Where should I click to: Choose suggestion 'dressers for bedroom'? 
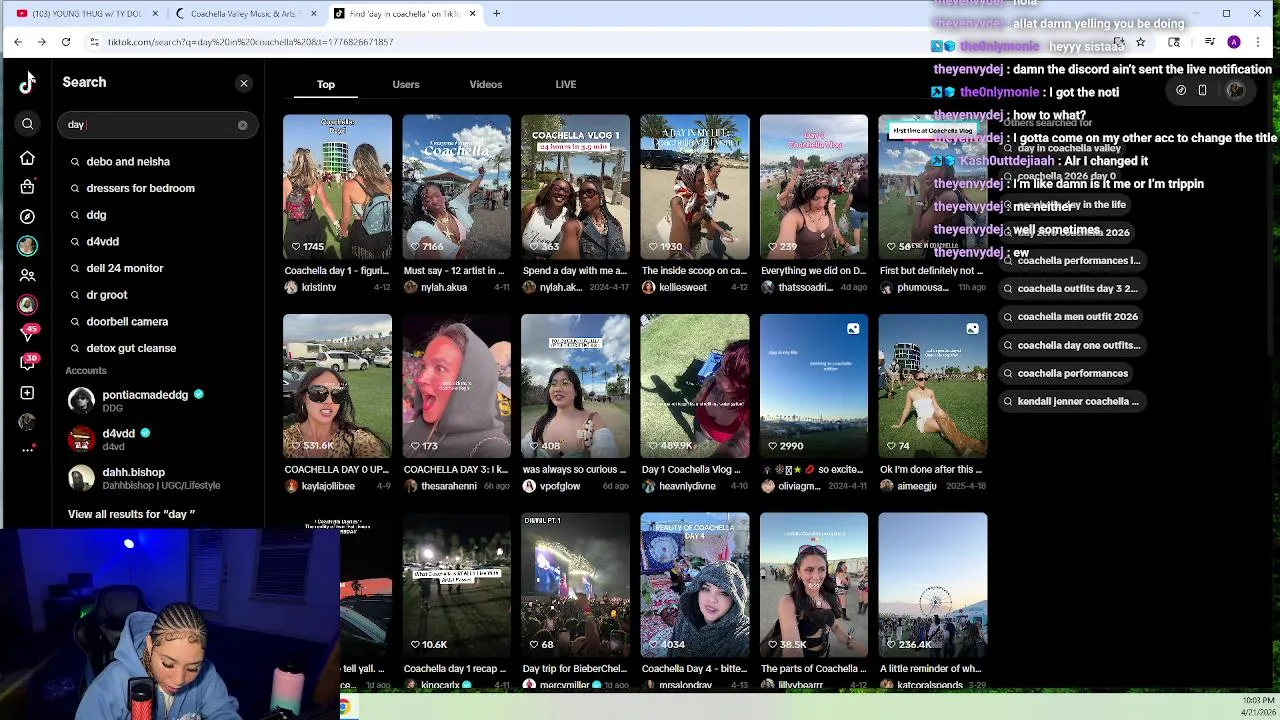[x=160, y=188]
